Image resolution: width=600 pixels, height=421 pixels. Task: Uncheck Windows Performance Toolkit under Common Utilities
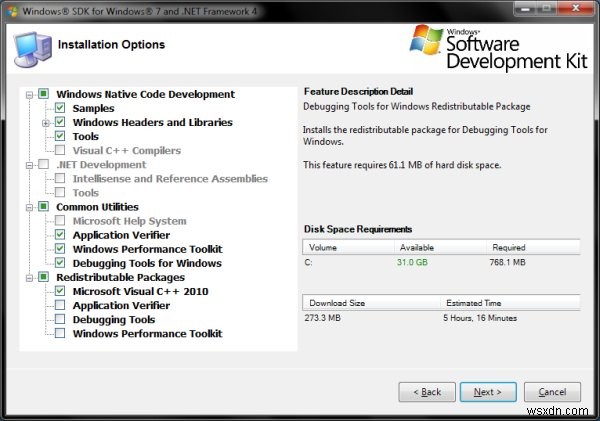[60, 249]
